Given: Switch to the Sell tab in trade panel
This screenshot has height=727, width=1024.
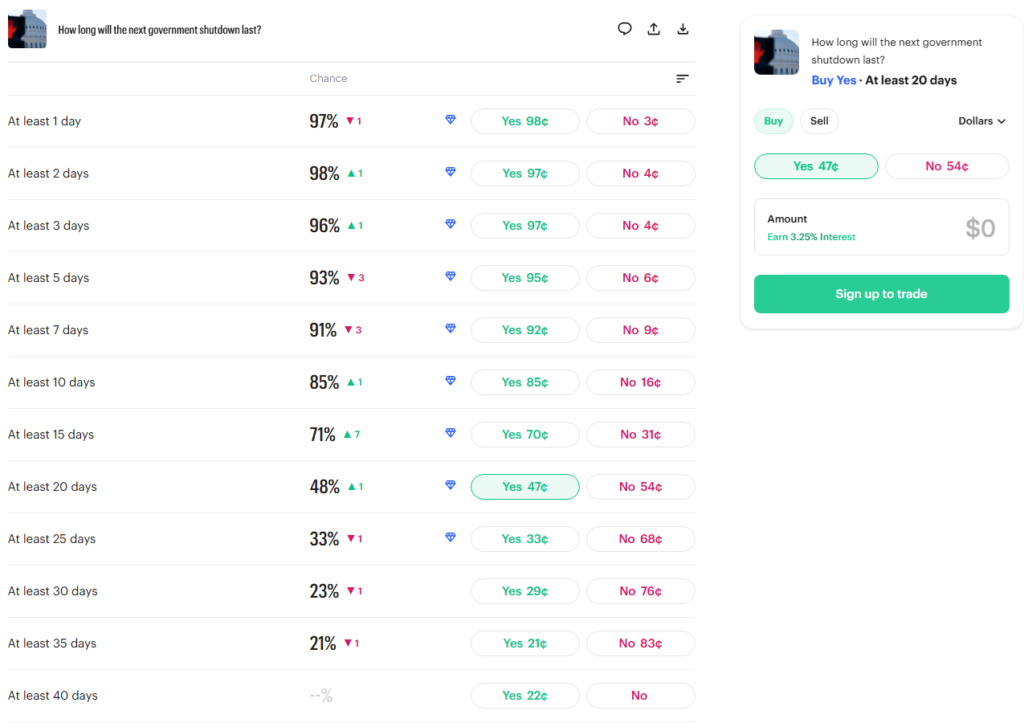Looking at the screenshot, I should 819,121.
